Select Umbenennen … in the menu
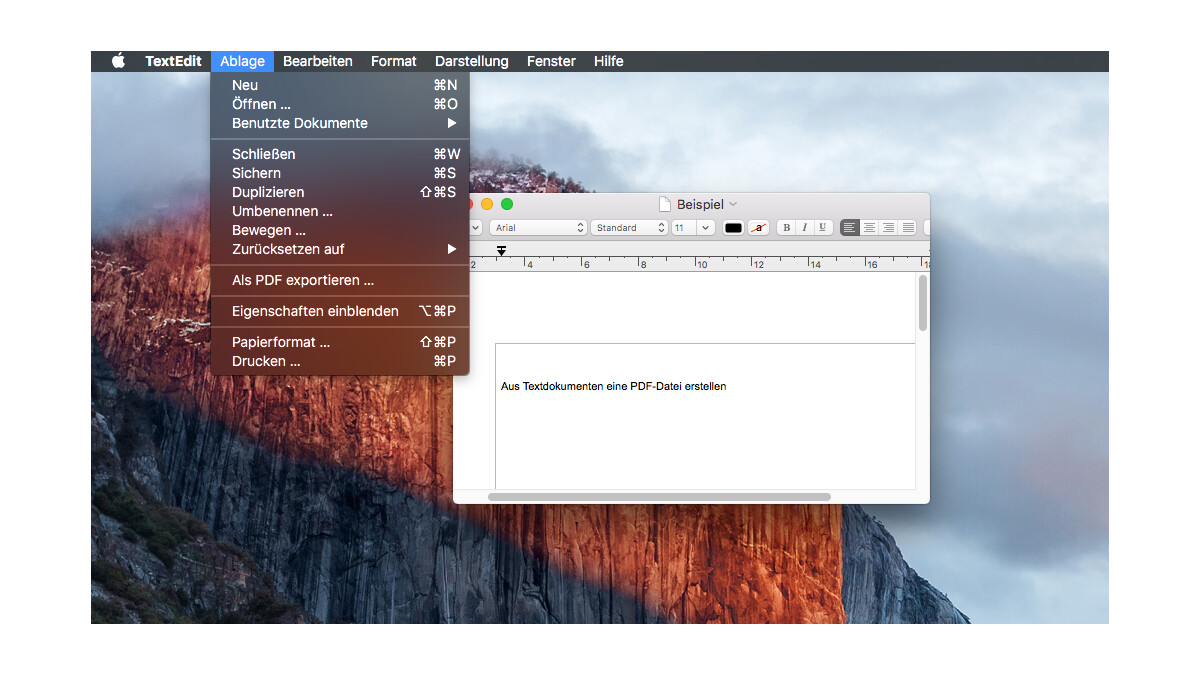The width and height of the screenshot is (1200, 675). coord(340,211)
